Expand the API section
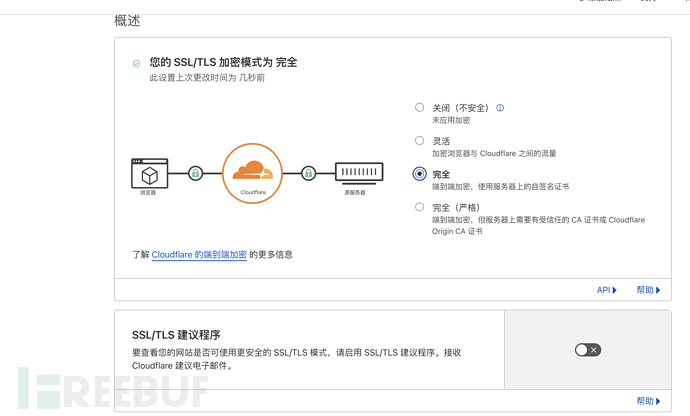The width and height of the screenshot is (690, 416). 606,290
